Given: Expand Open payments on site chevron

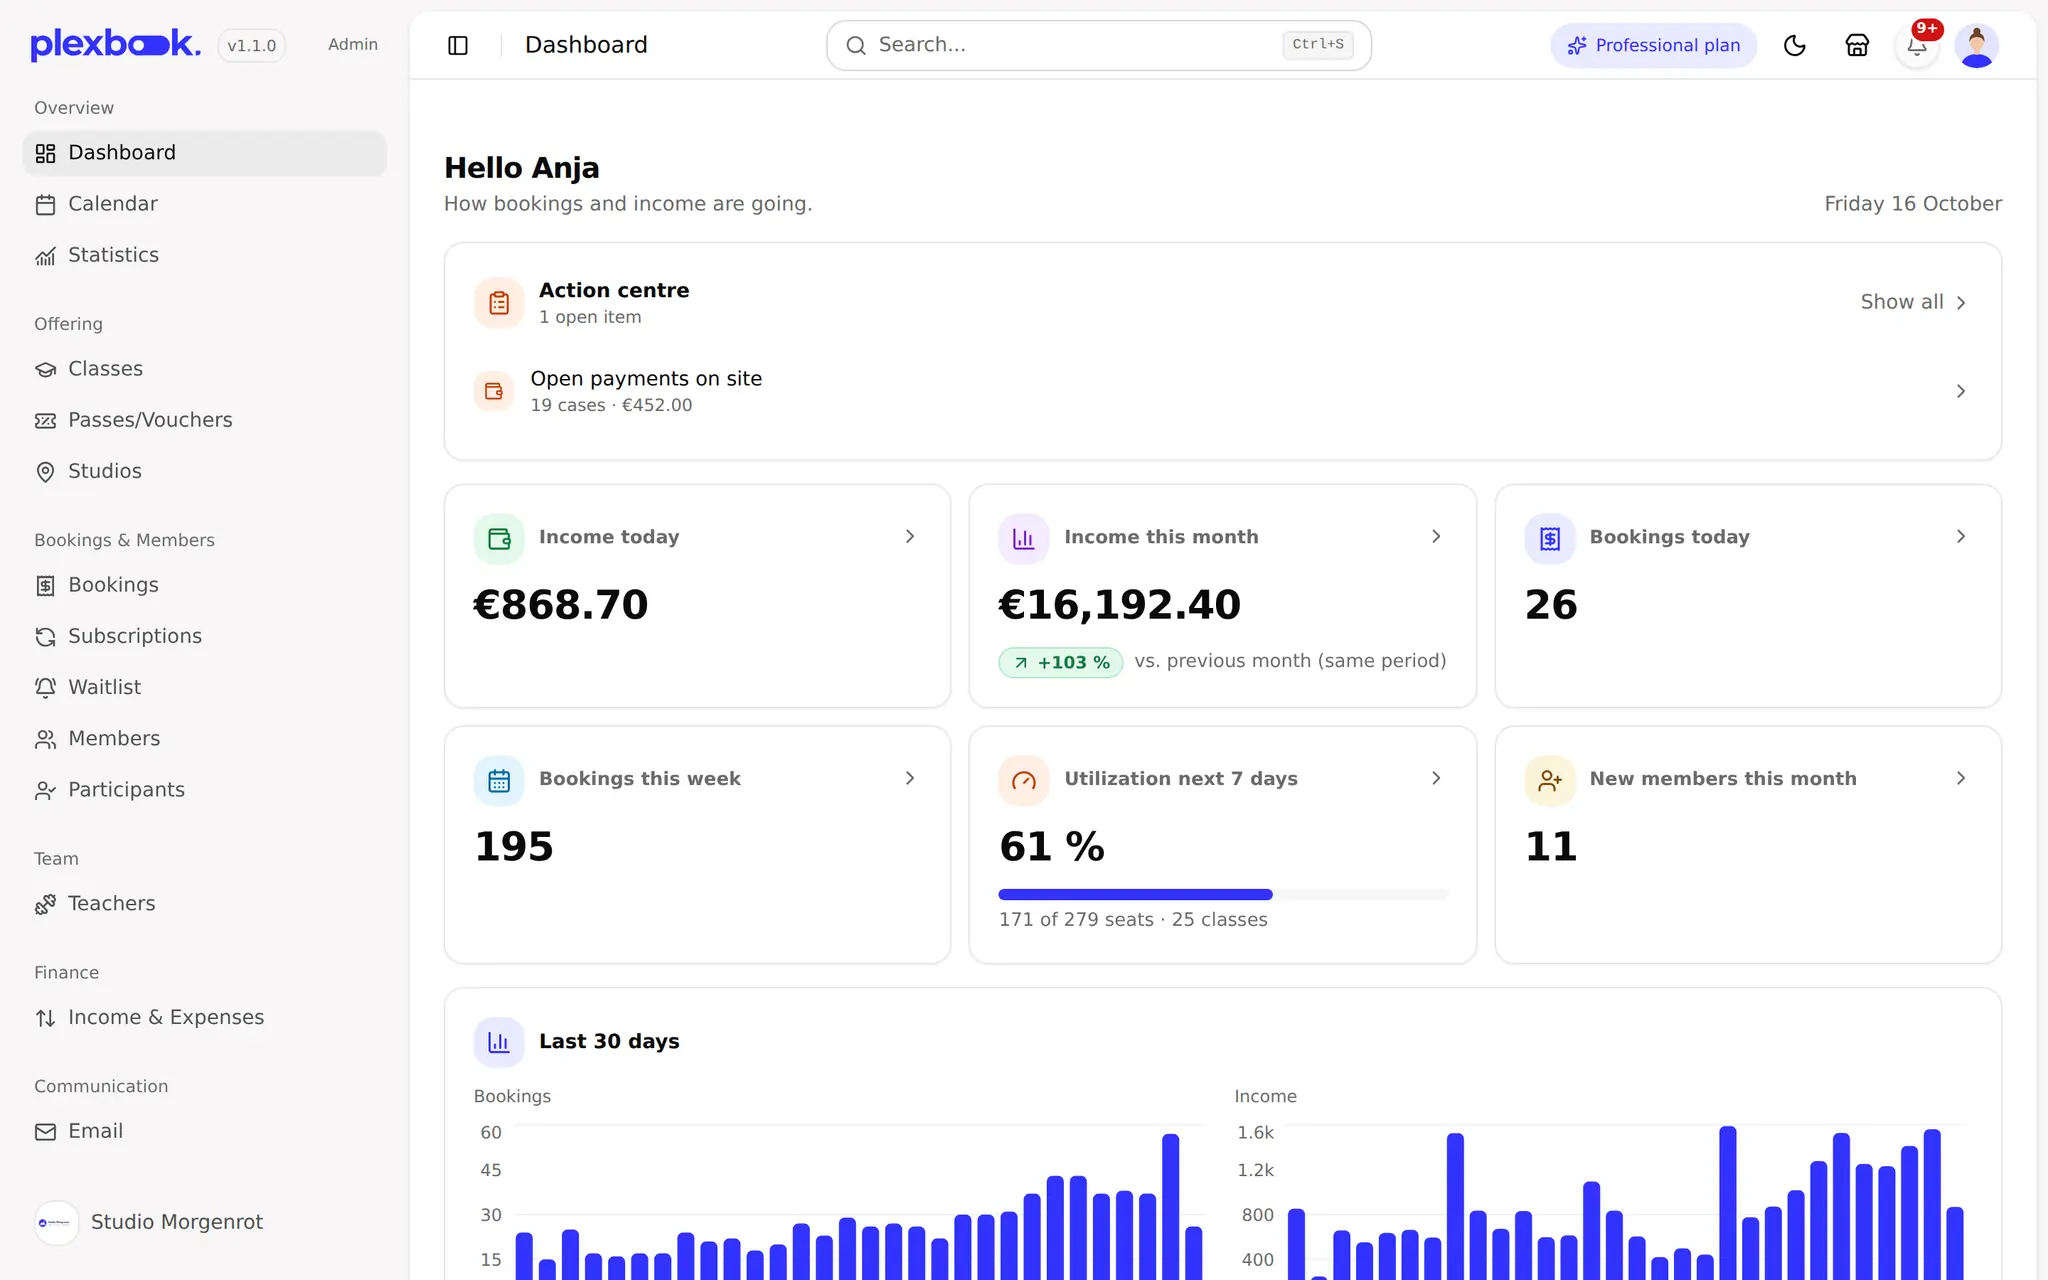Looking at the screenshot, I should coord(1960,391).
